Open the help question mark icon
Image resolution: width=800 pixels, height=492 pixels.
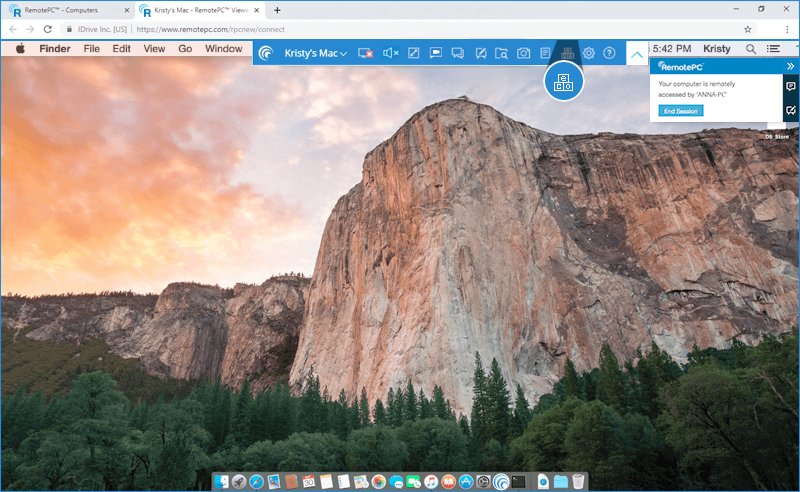pos(609,53)
